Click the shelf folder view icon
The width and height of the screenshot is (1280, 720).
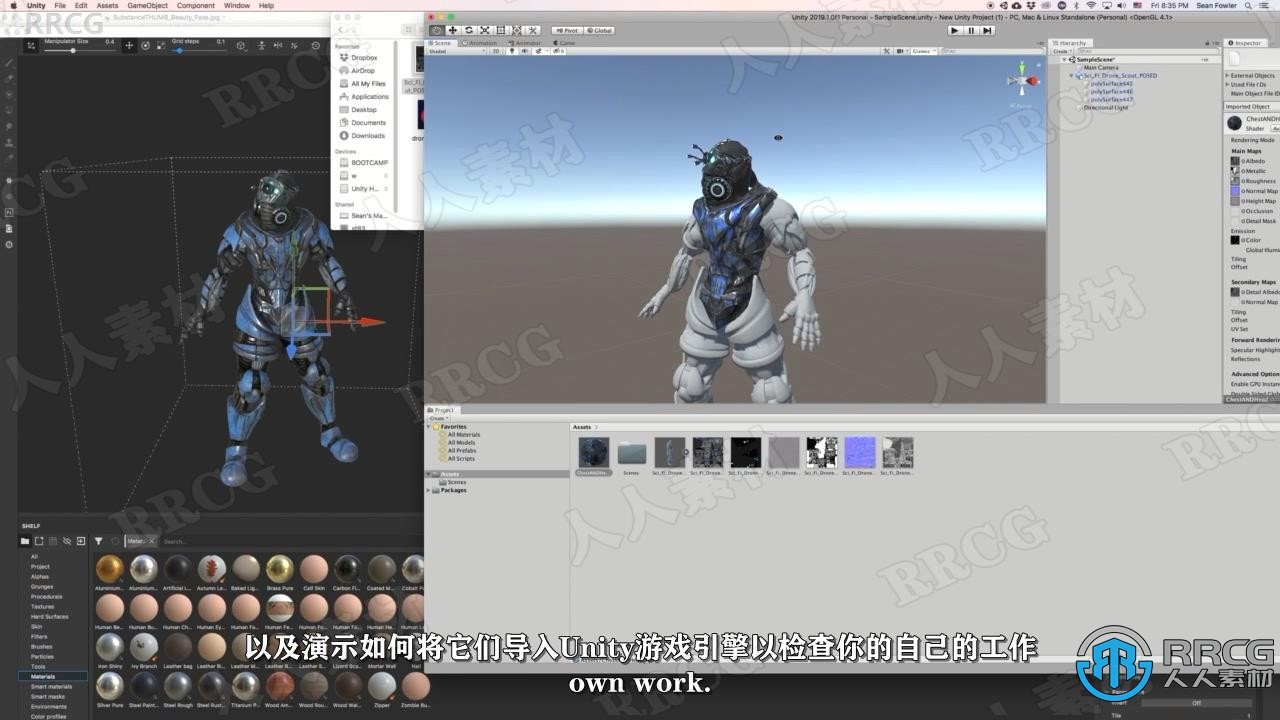coord(25,541)
